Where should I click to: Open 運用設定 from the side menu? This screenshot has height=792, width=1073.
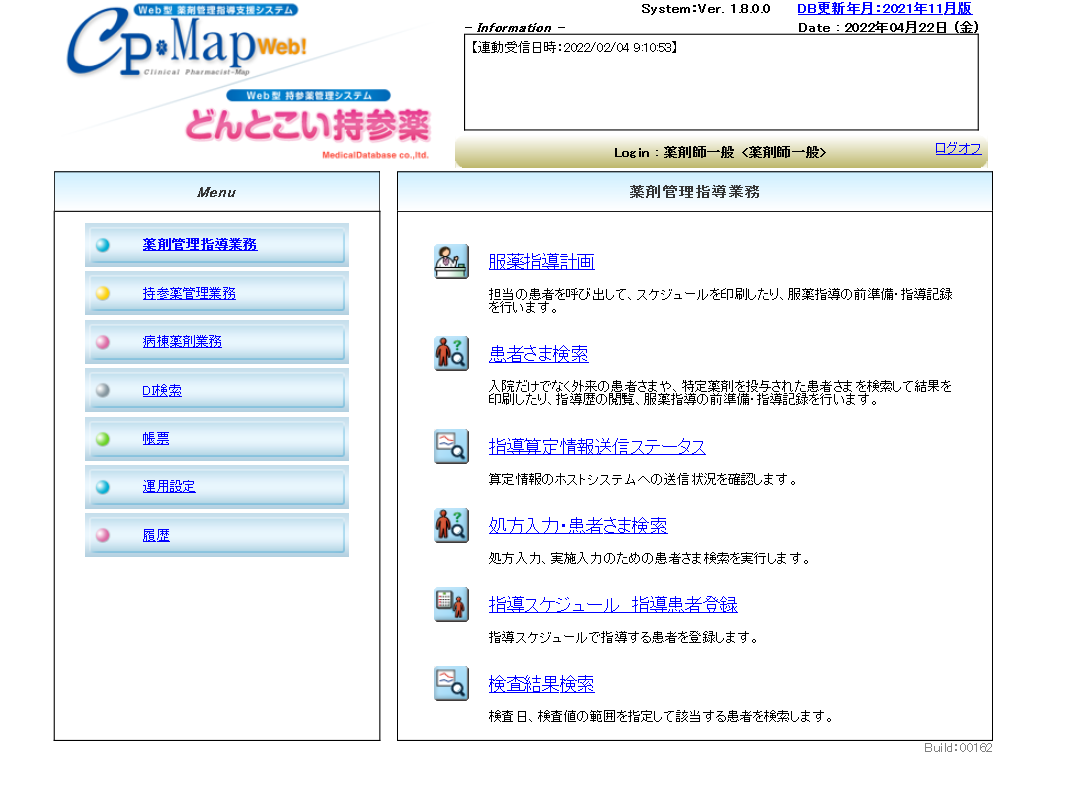click(169, 486)
